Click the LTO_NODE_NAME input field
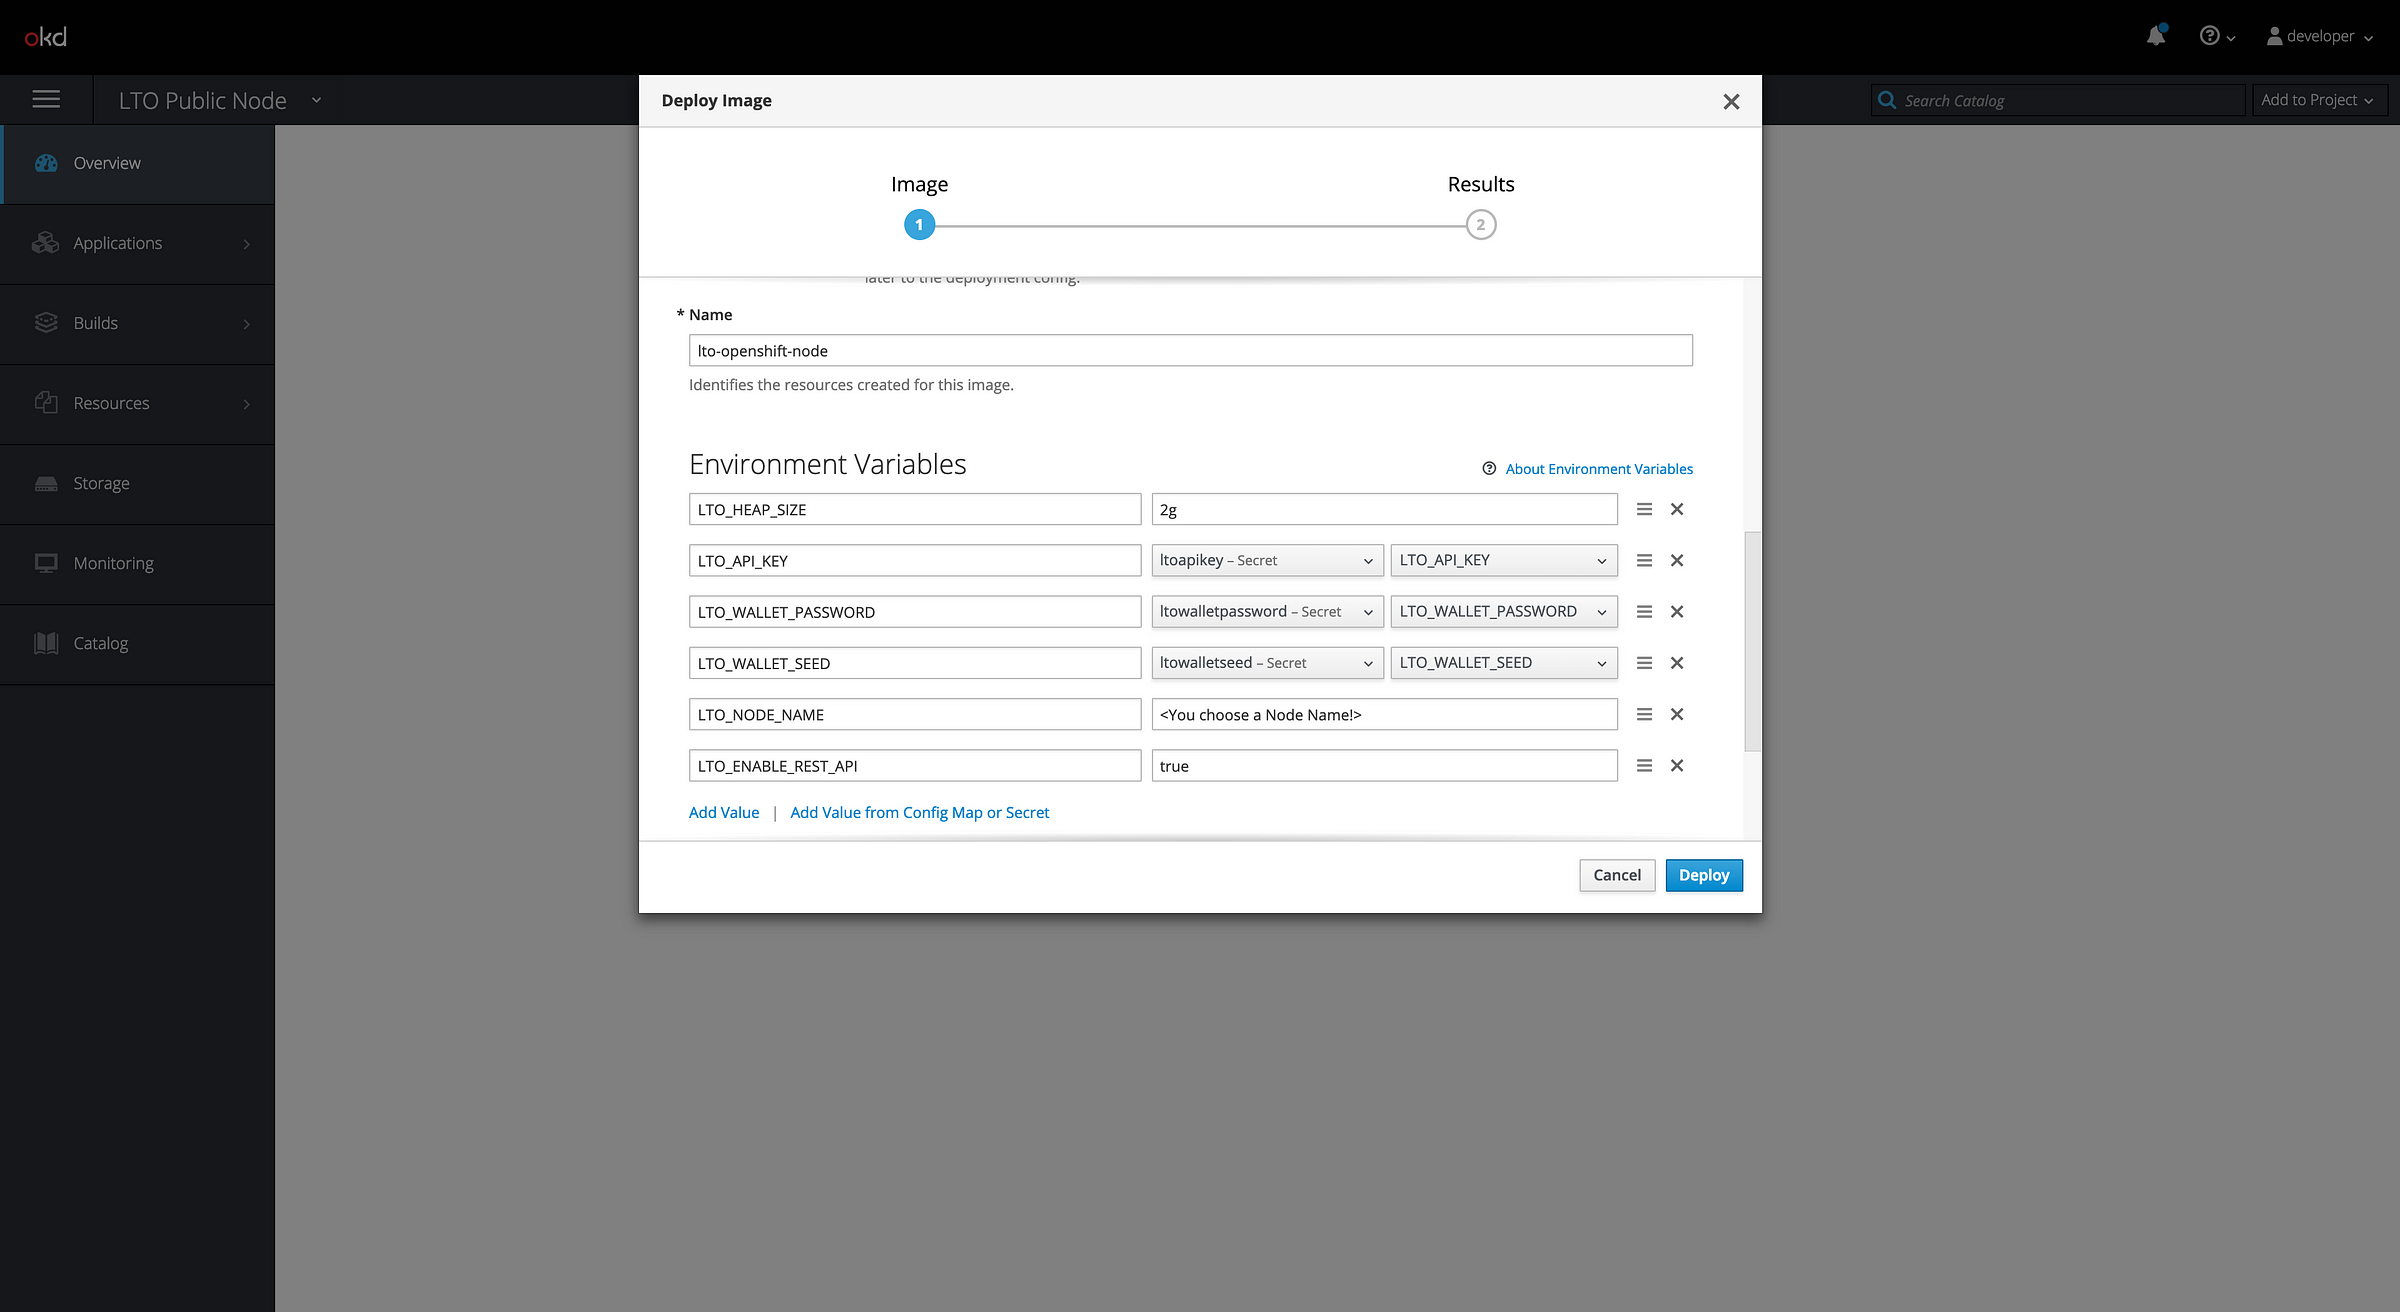 click(x=913, y=713)
